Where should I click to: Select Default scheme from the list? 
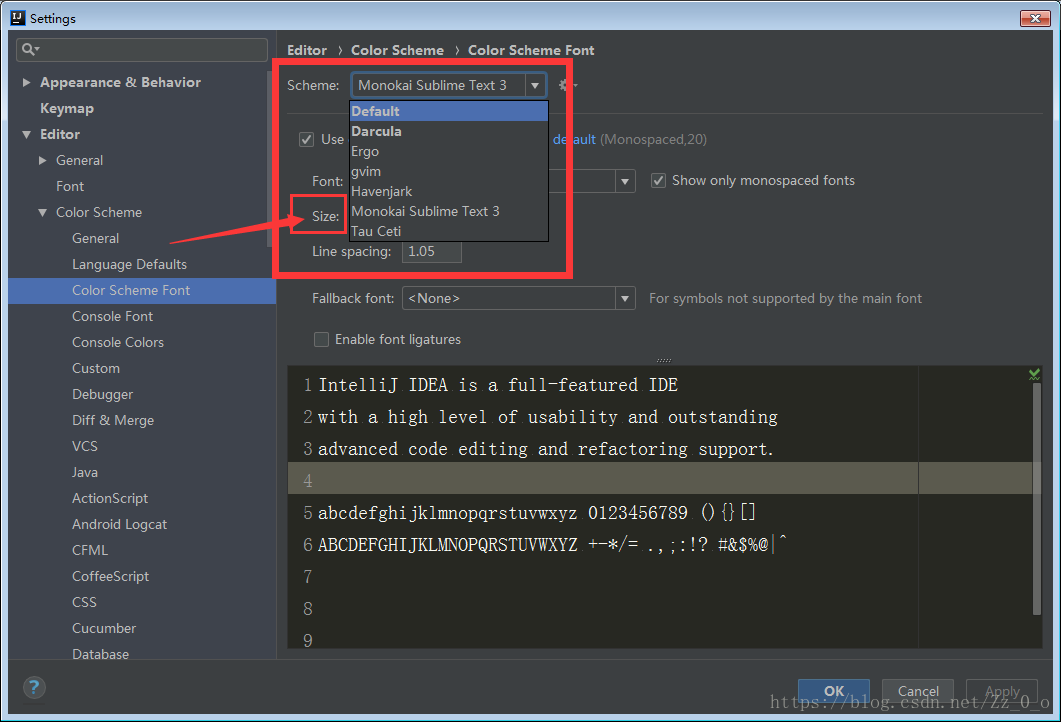(x=448, y=111)
